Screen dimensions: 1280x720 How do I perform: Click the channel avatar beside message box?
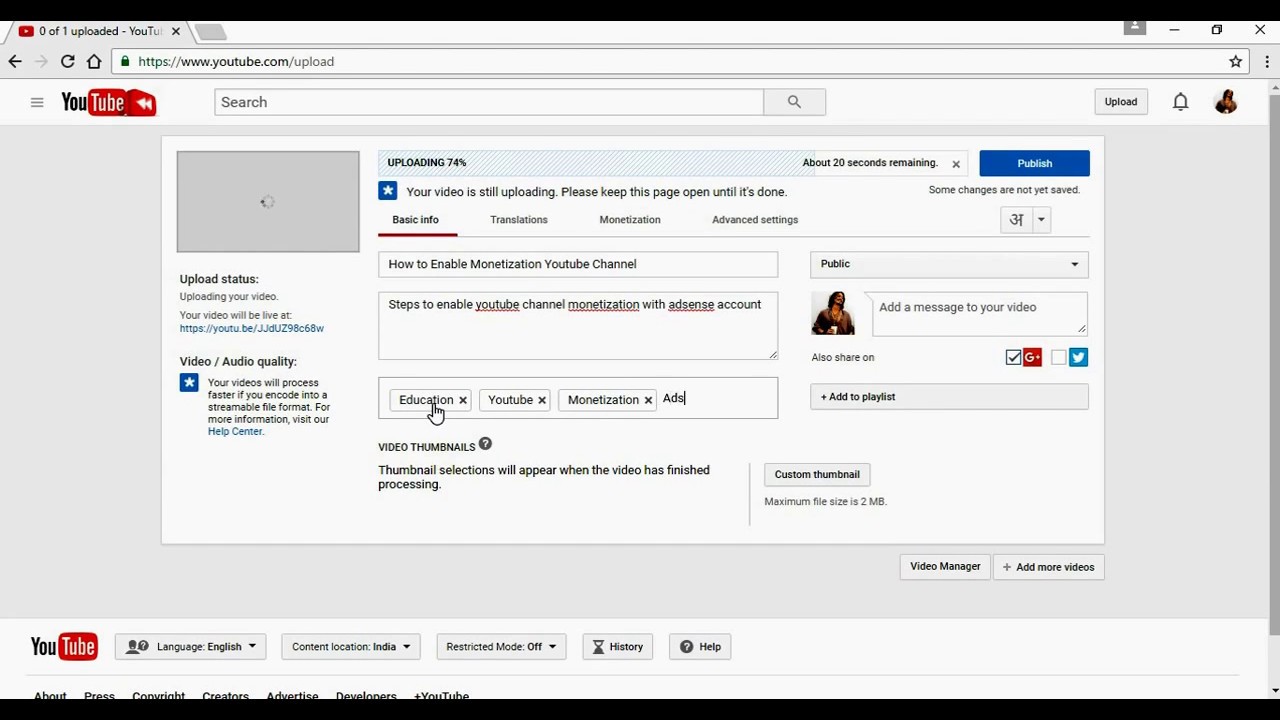tap(833, 313)
